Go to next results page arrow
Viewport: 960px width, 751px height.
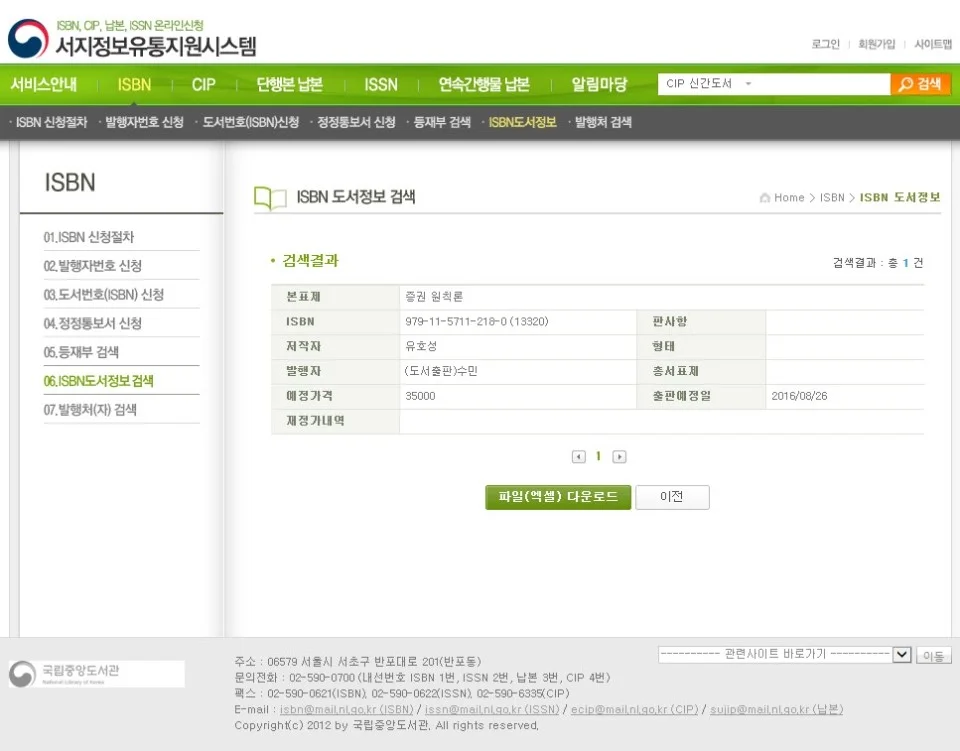pos(619,457)
